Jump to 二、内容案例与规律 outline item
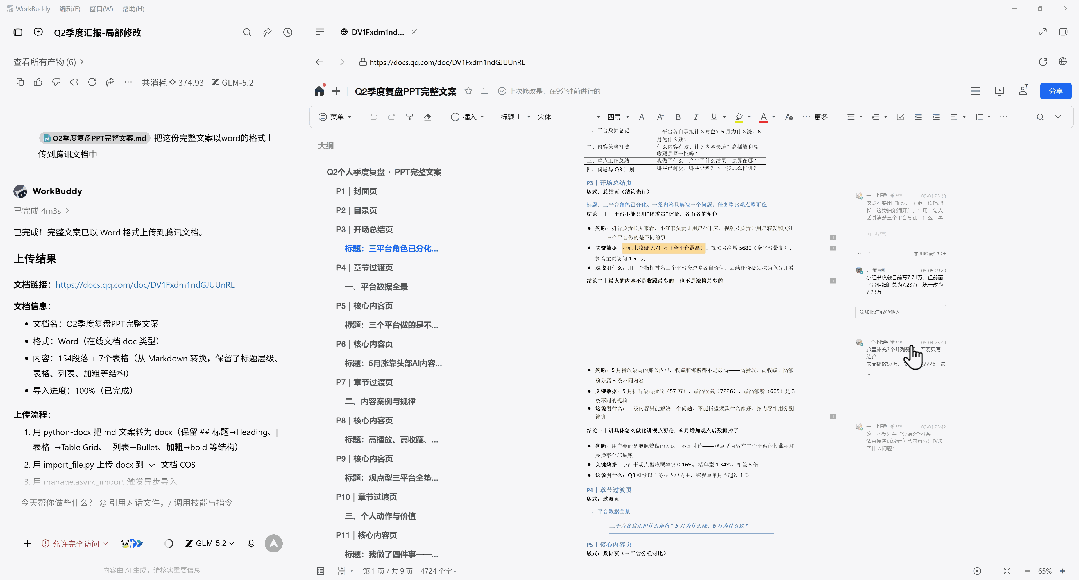 pyautogui.click(x=380, y=401)
